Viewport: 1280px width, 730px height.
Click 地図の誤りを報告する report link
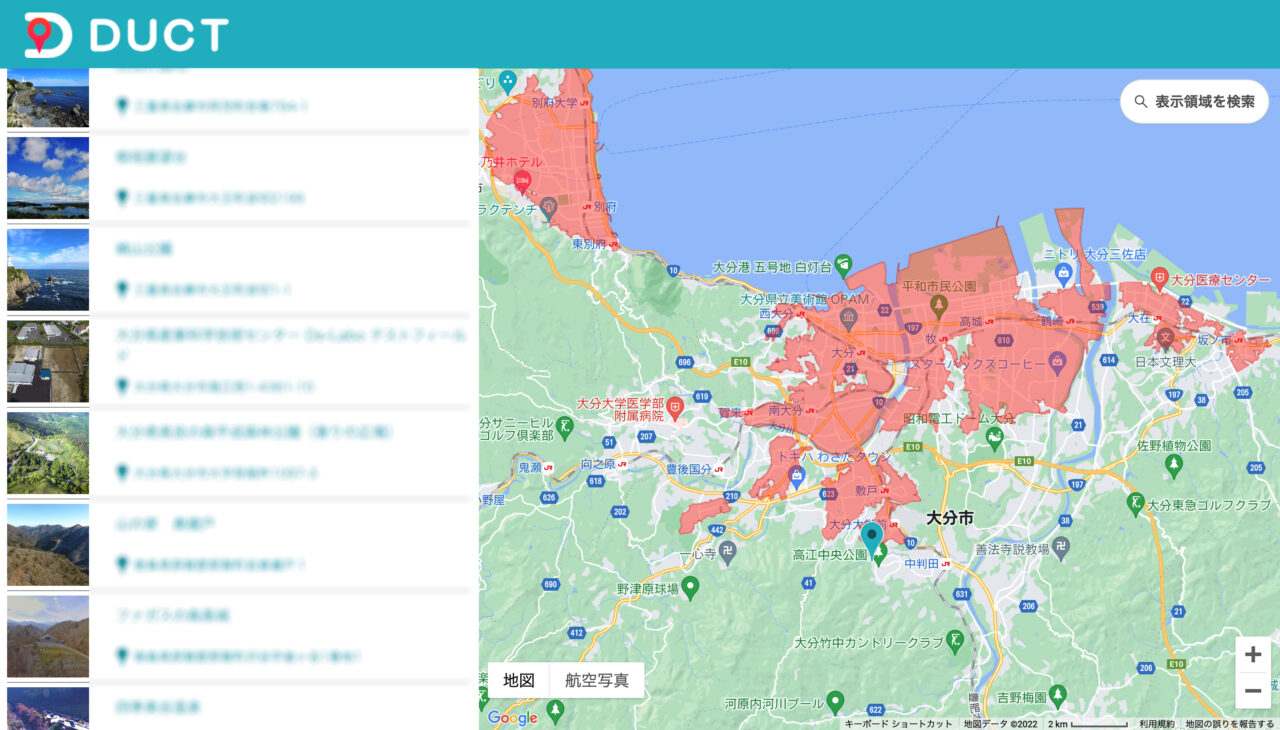coord(1229,723)
